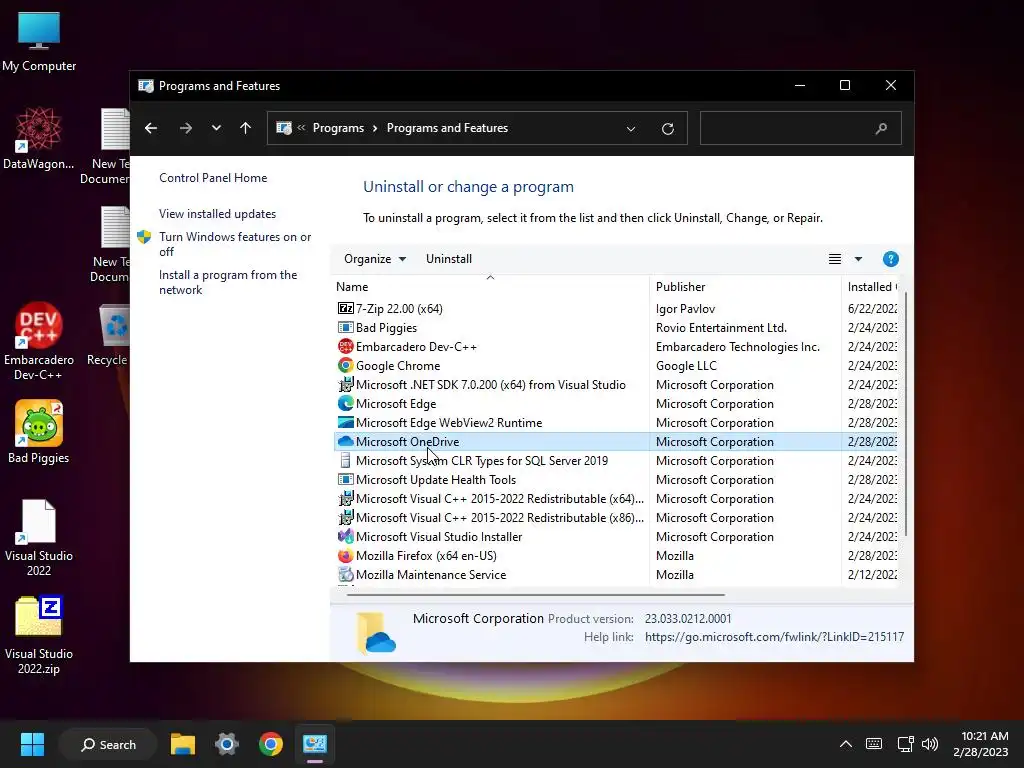The image size is (1024, 768).
Task: Click the Microsoft Edge icon in programs list
Action: click(345, 403)
